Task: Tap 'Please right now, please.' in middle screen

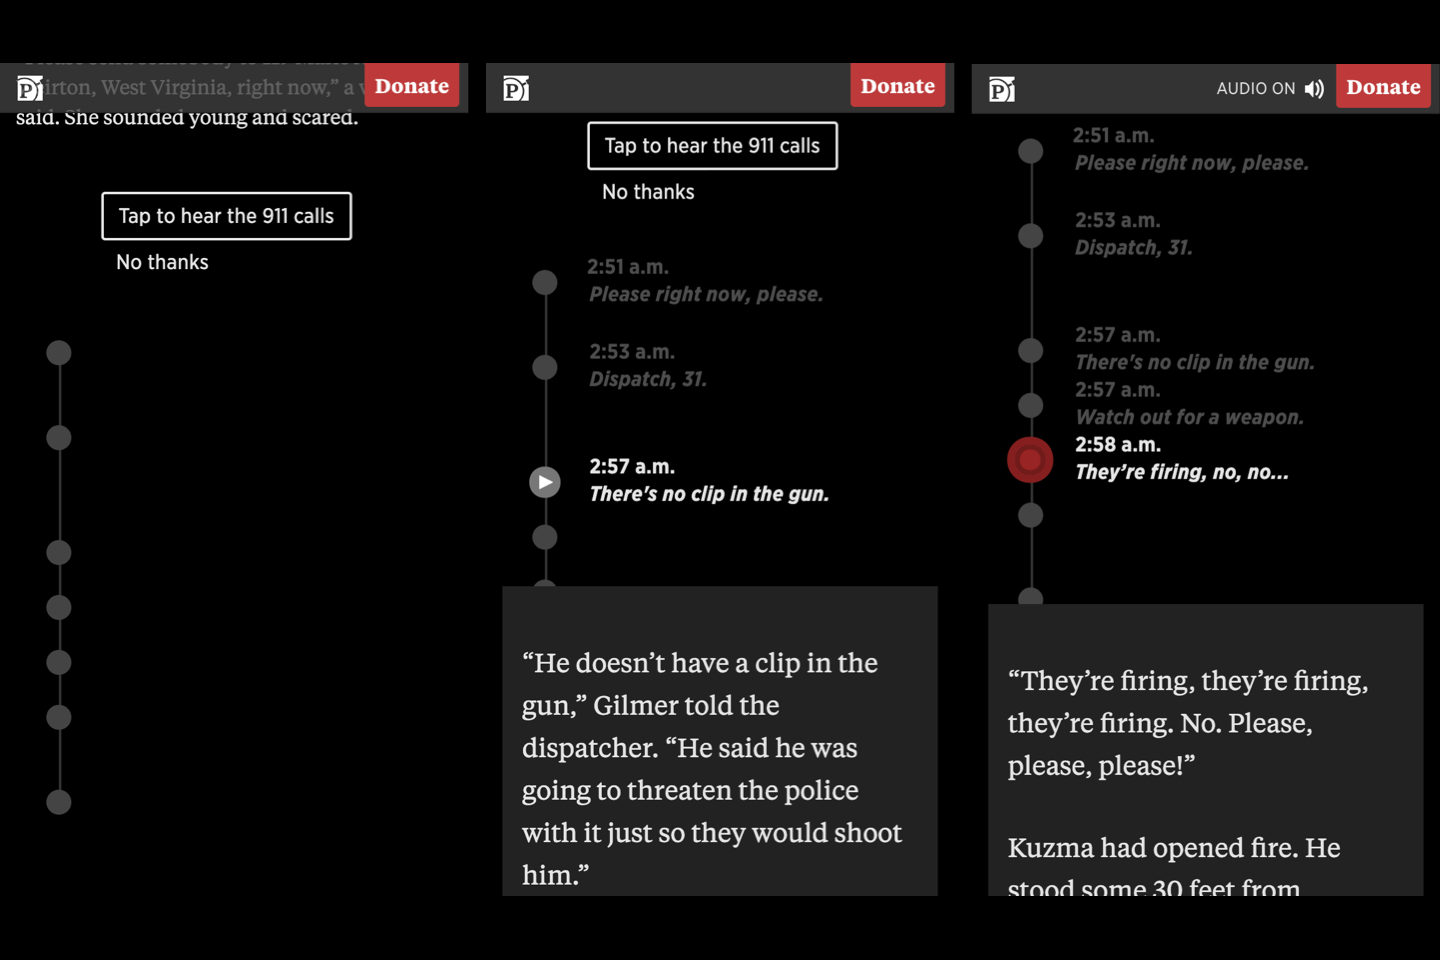Action: [706, 295]
